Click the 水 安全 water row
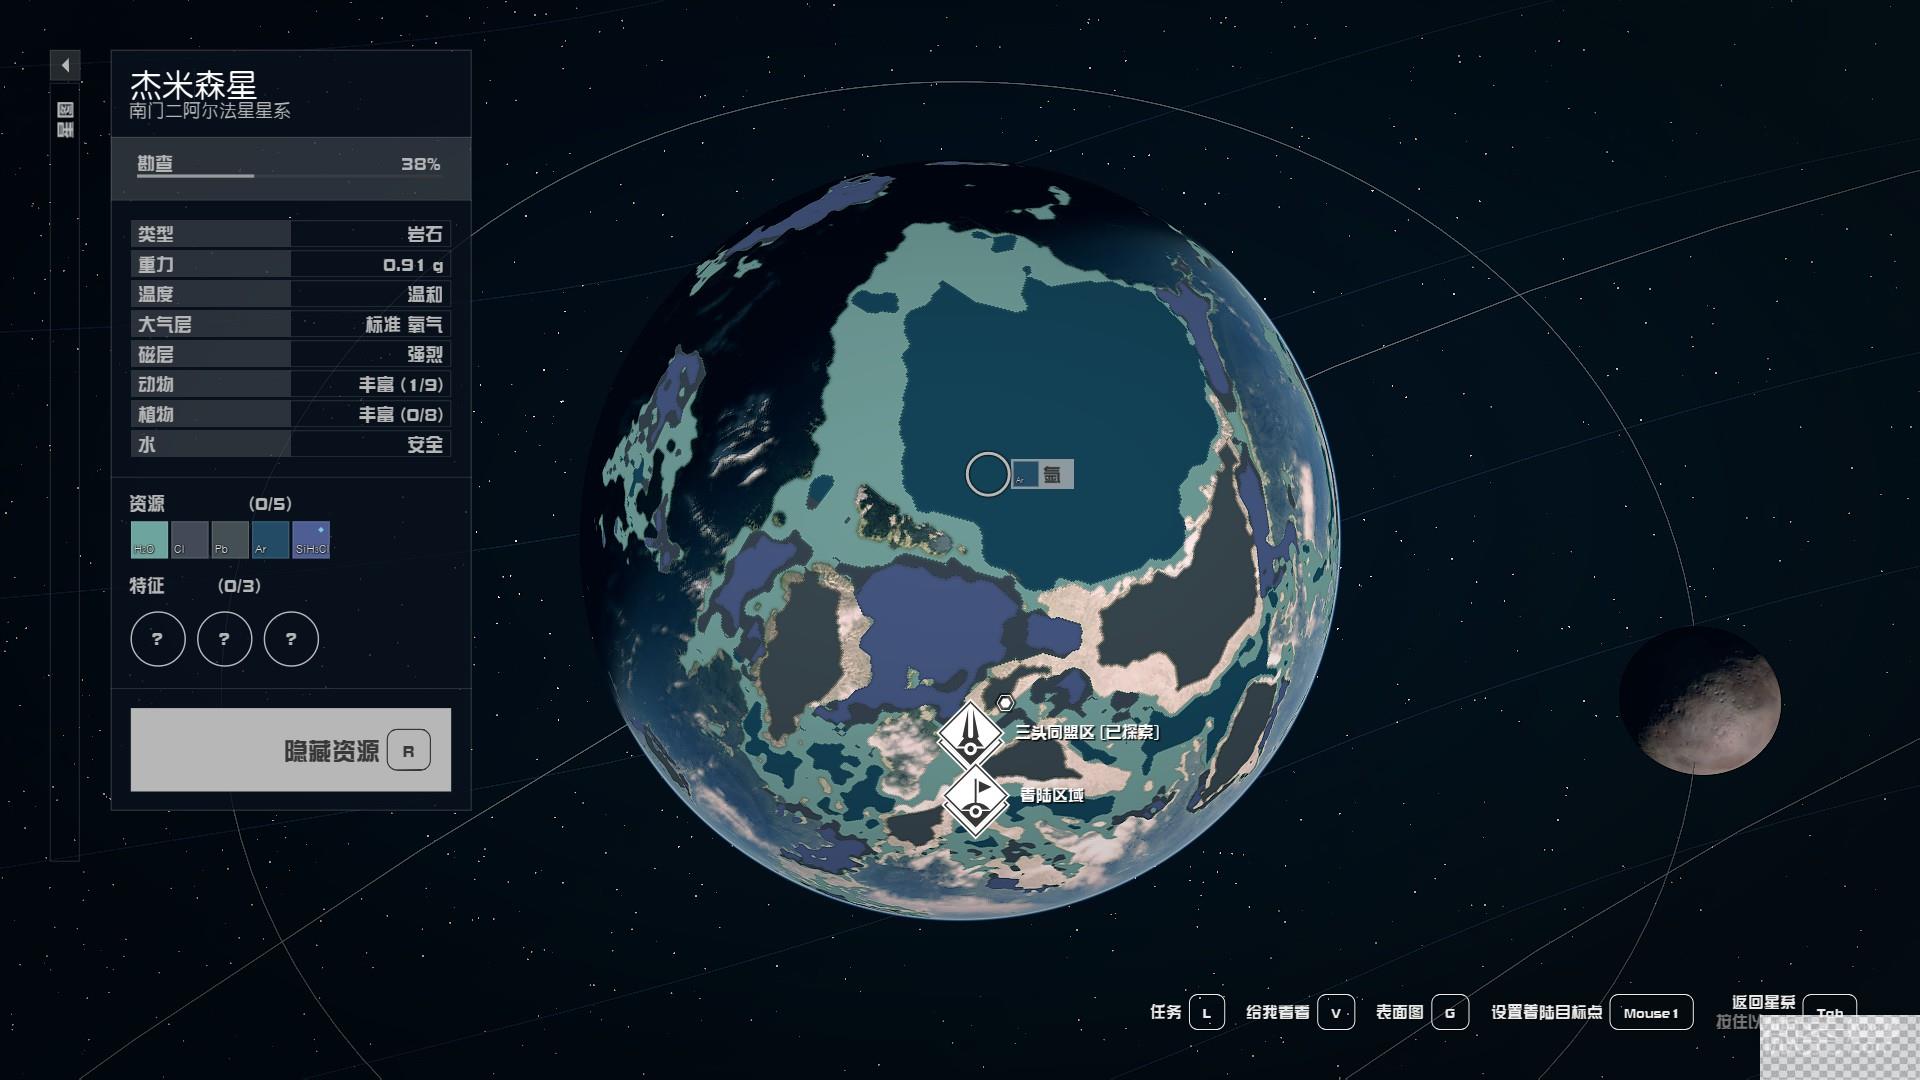 point(291,444)
